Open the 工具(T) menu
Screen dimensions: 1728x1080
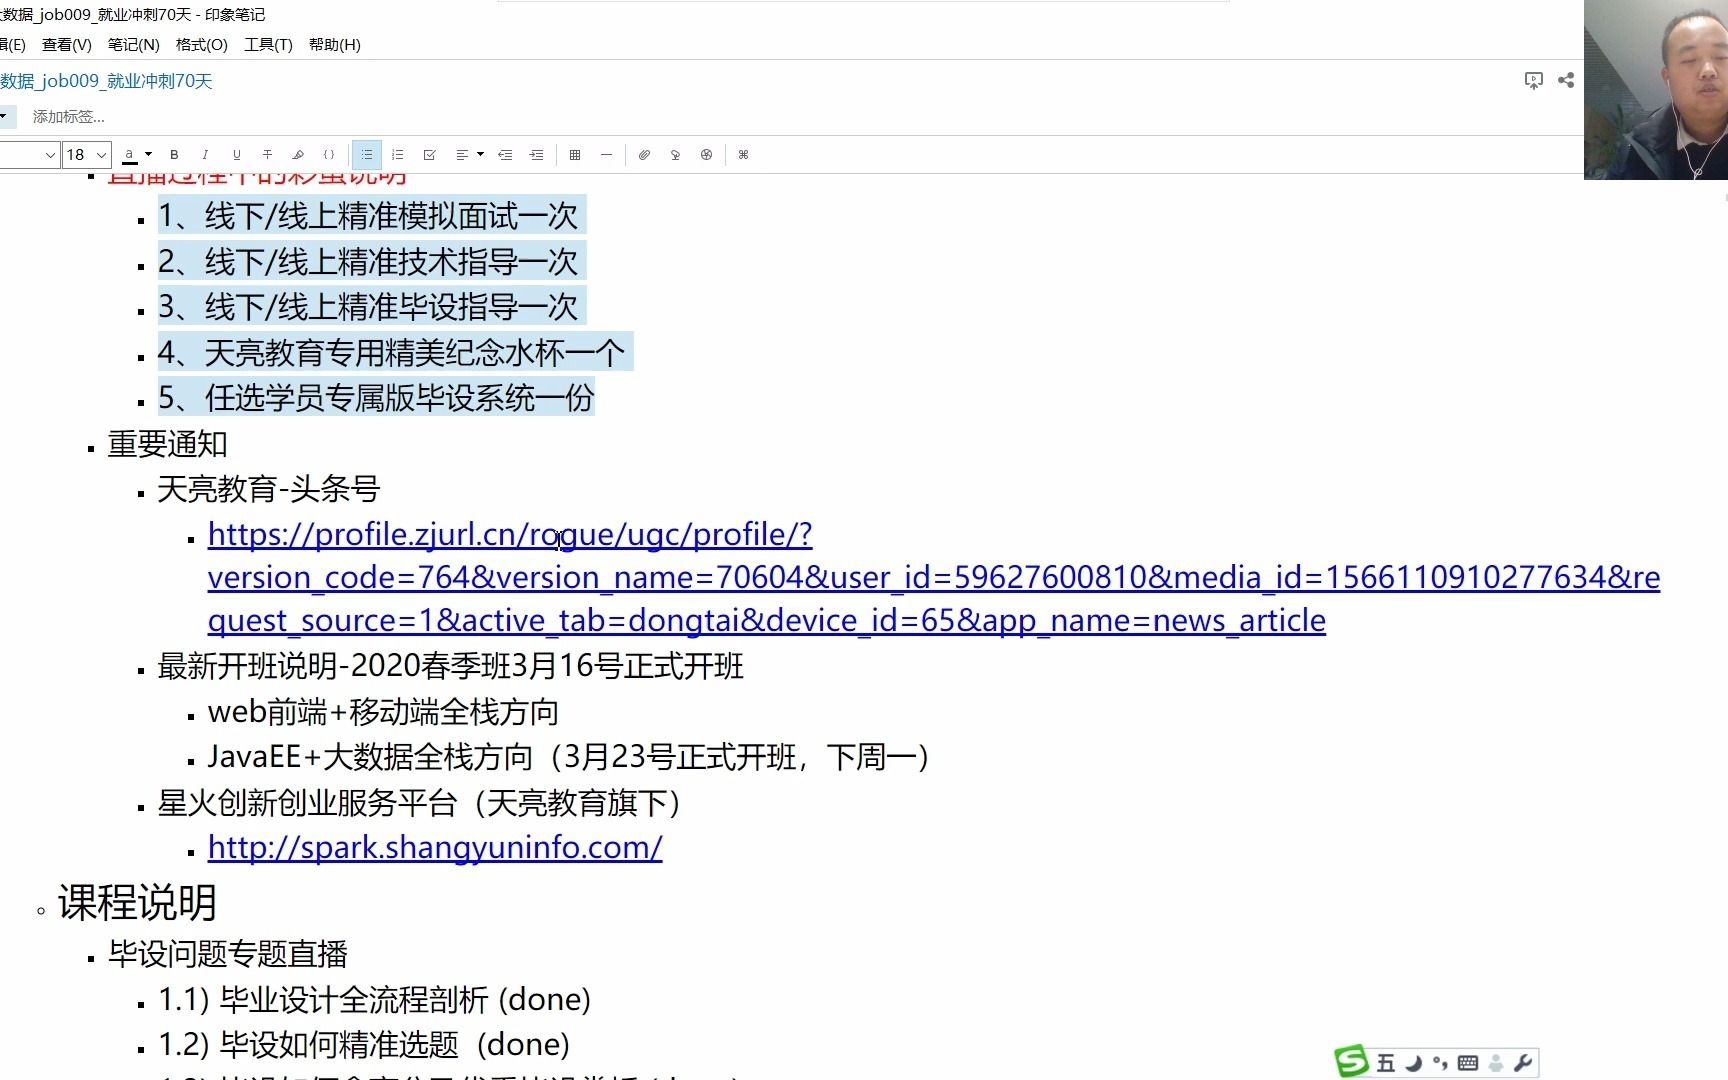(x=267, y=44)
